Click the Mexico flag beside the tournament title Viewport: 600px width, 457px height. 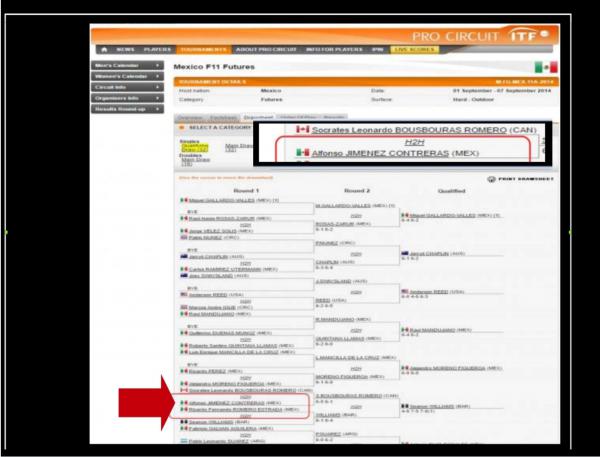point(545,66)
